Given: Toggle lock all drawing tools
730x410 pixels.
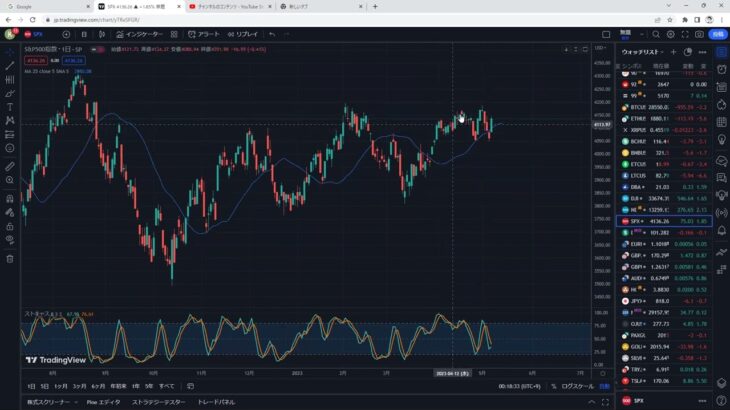Looking at the screenshot, I should (x=10, y=227).
